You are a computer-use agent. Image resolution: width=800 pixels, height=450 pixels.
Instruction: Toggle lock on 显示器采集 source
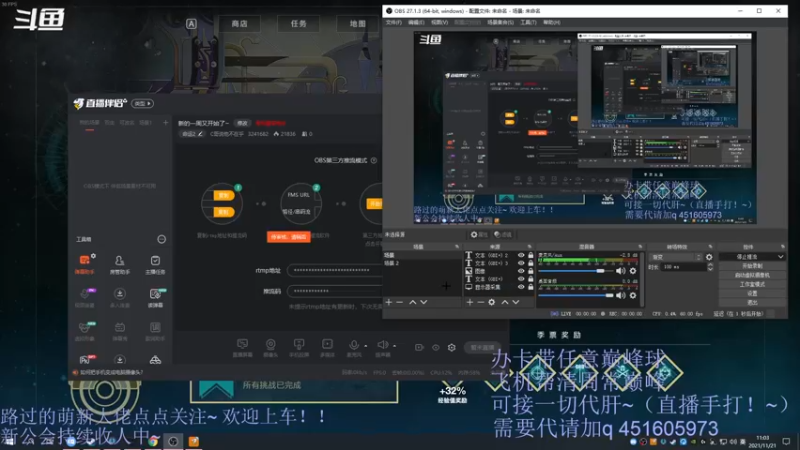coord(531,287)
